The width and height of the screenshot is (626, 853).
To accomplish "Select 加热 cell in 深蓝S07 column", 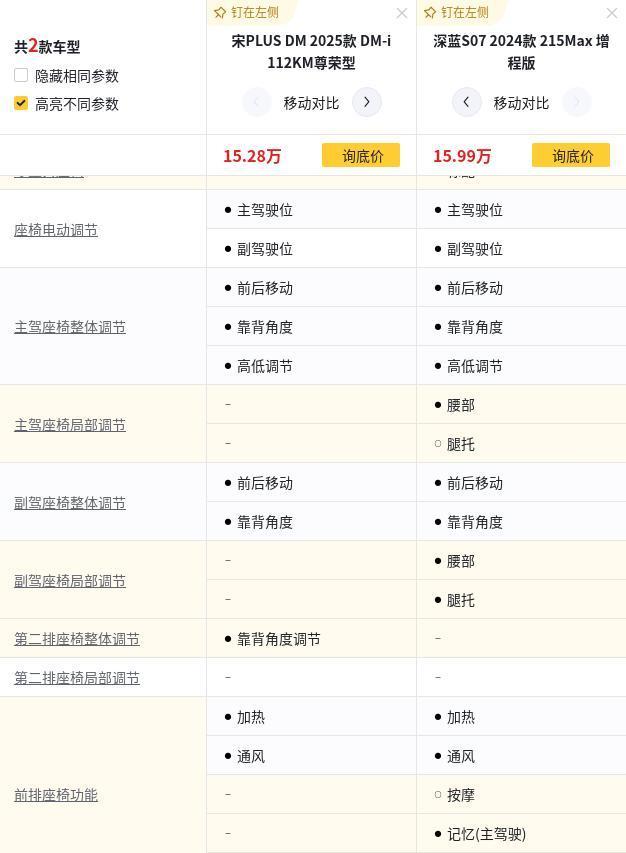I will click(x=522, y=717).
